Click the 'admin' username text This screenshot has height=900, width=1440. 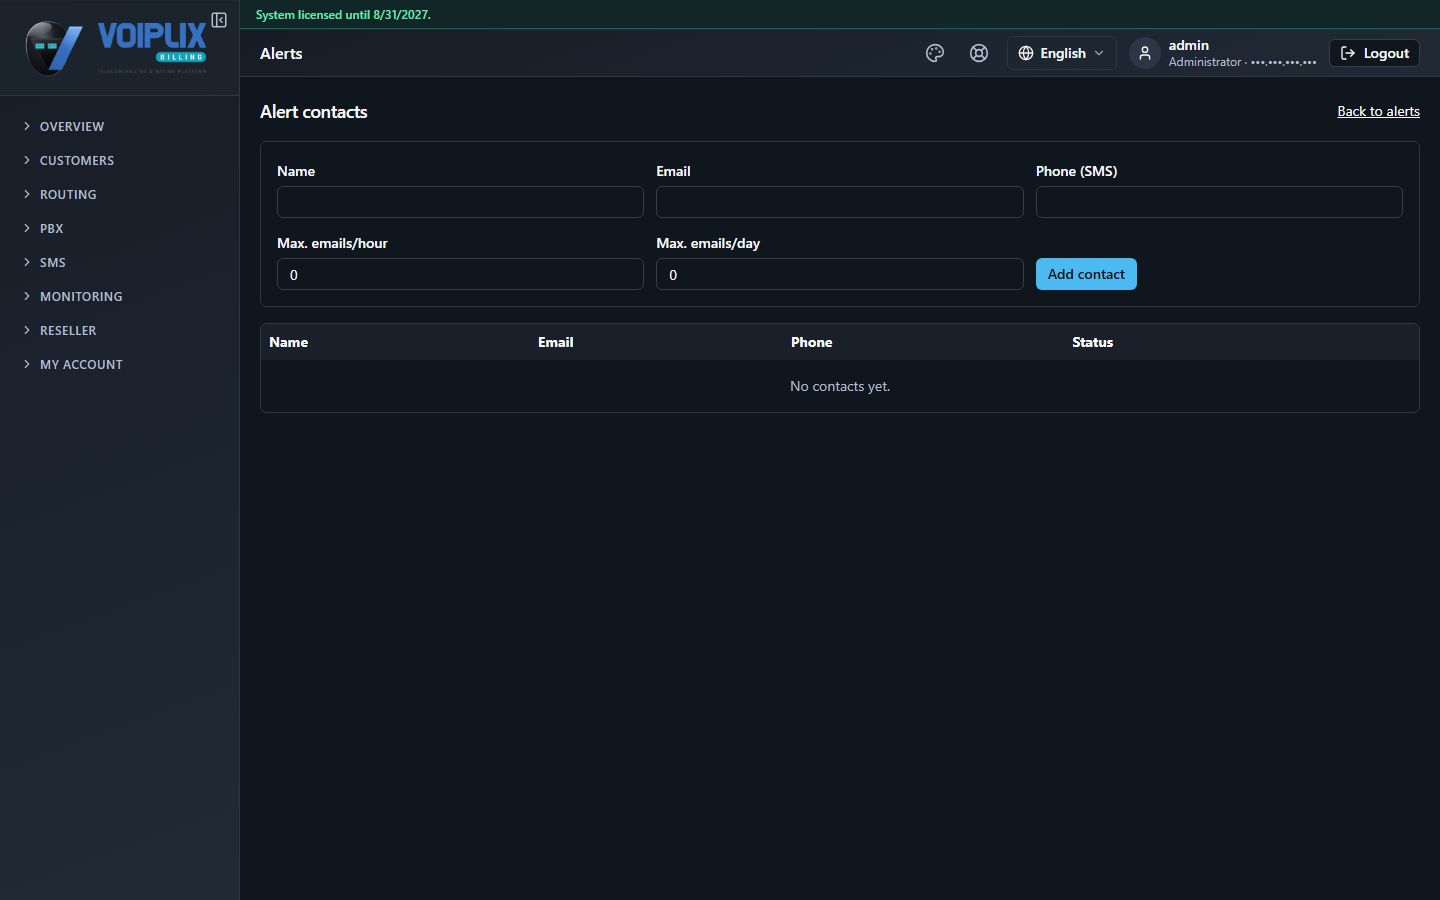(1188, 45)
